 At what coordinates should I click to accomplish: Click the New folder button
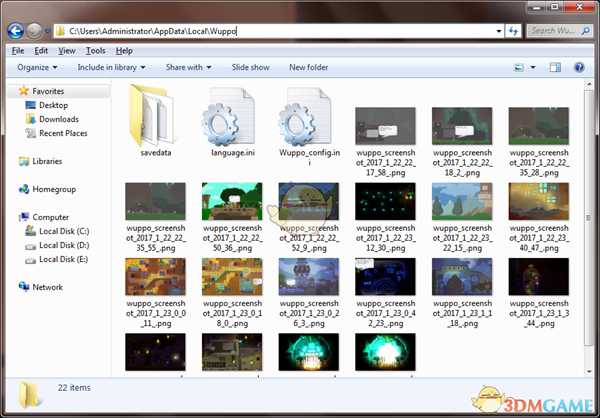coord(308,67)
